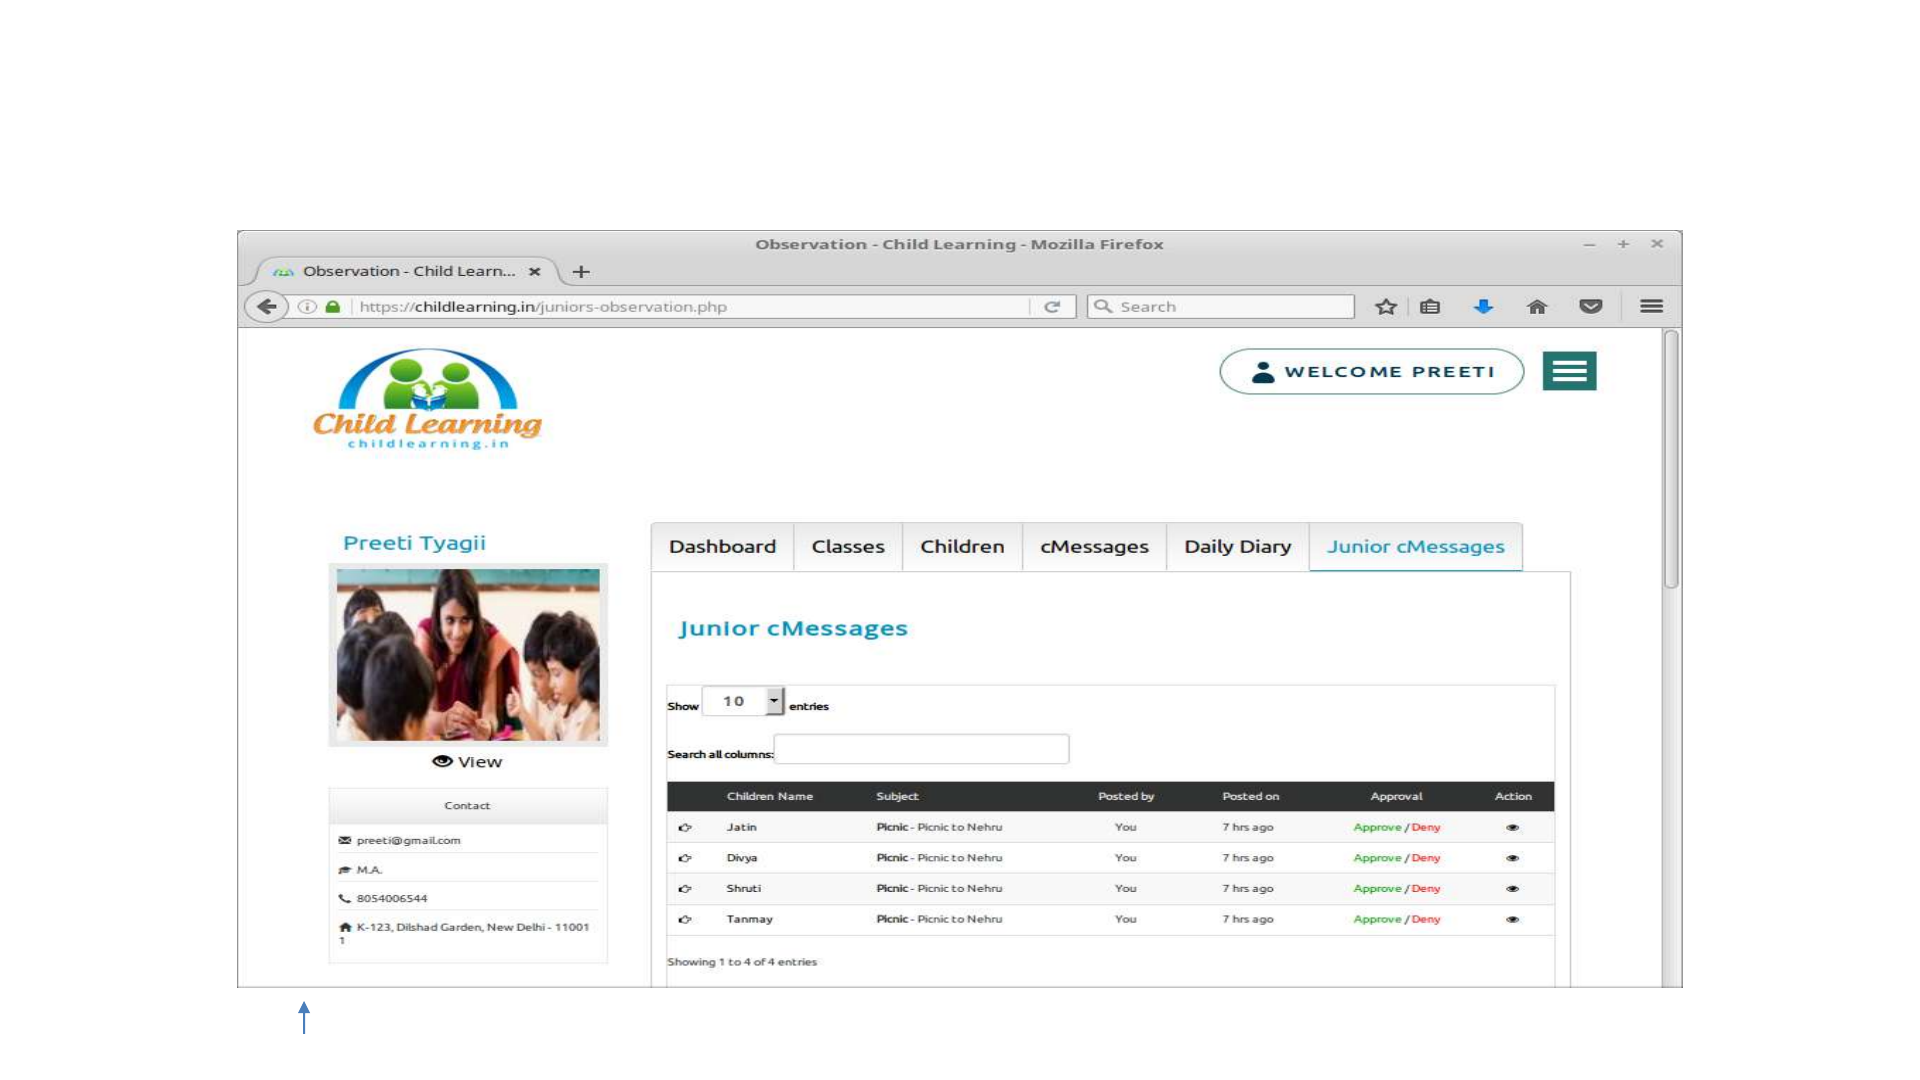
Task: Click eye icon in Jatin's row
Action: (x=1512, y=828)
